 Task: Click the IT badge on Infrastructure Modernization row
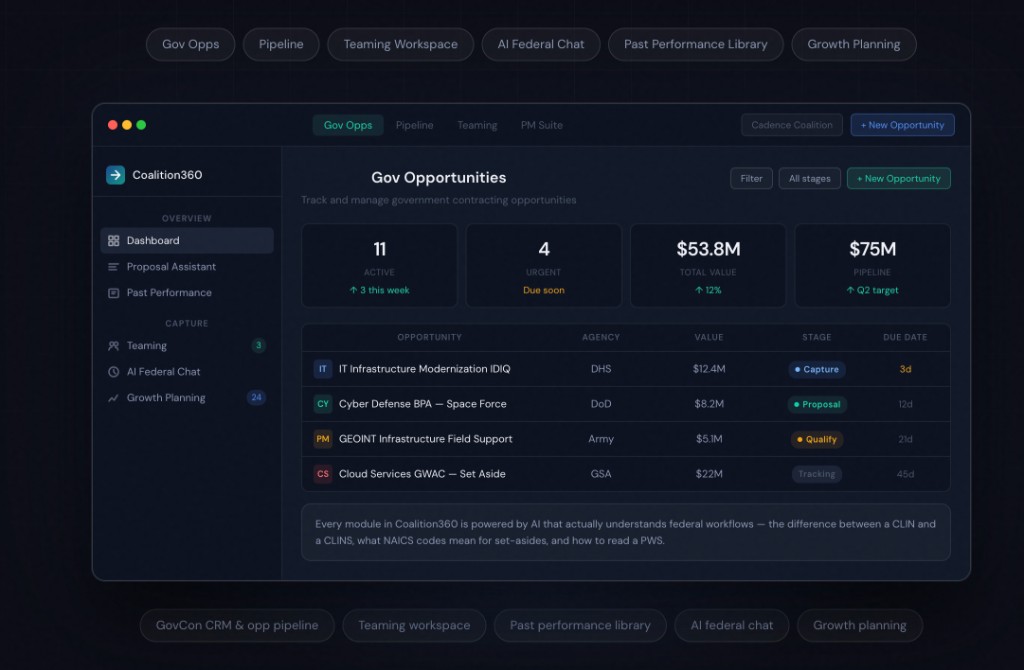pos(322,369)
